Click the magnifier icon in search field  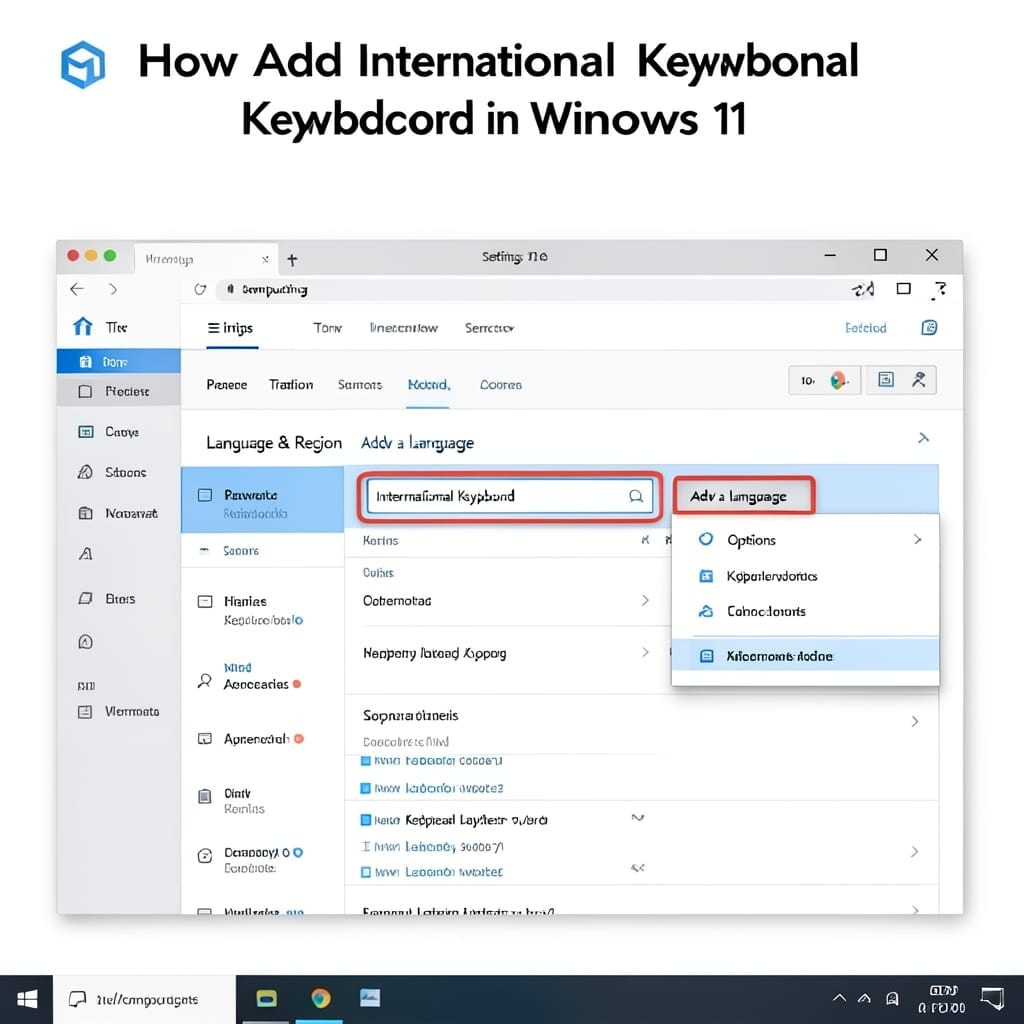[635, 496]
